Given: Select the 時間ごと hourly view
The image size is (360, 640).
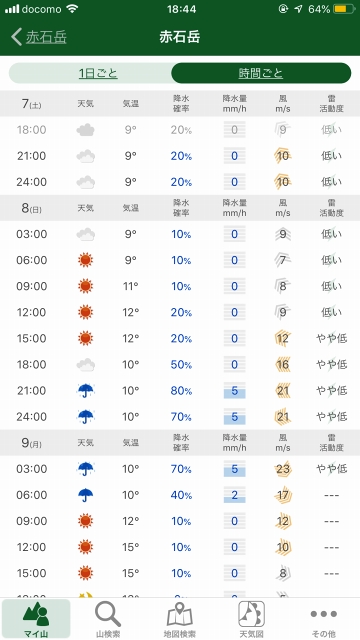Looking at the screenshot, I should (x=261, y=73).
